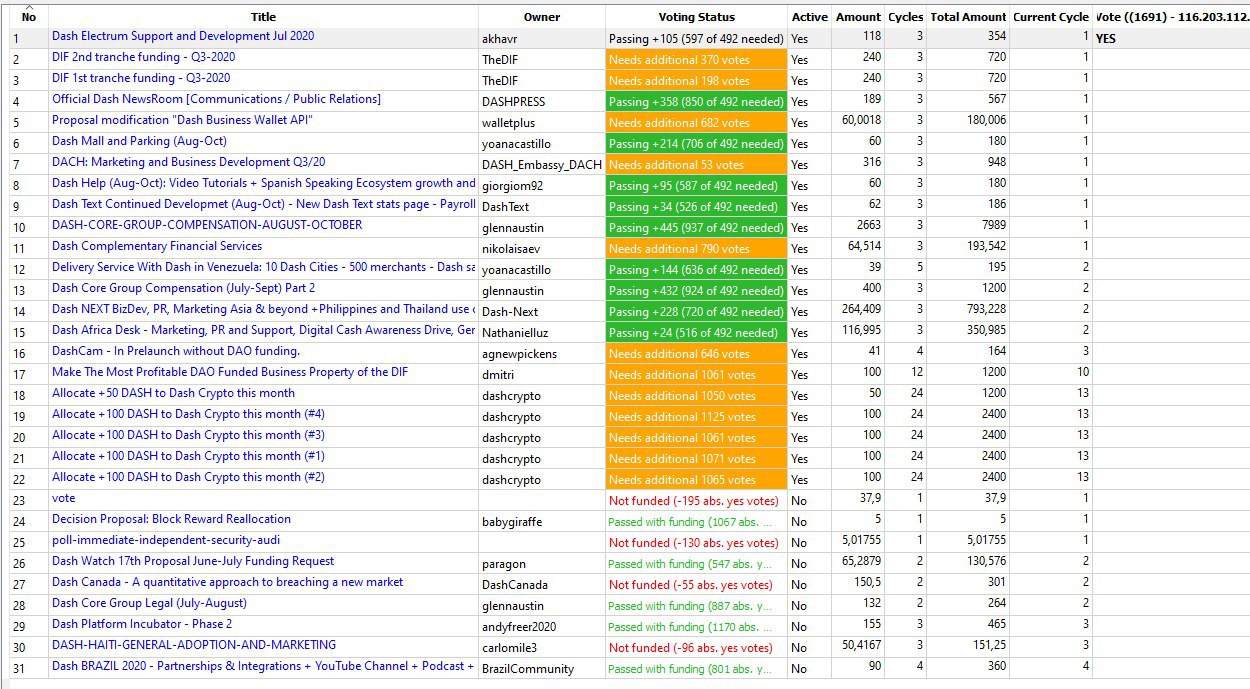Image resolution: width=1250 pixels, height=689 pixels.
Task: Open DIF 2nd tranche funding - Q3-2020 link
Action: click(144, 57)
